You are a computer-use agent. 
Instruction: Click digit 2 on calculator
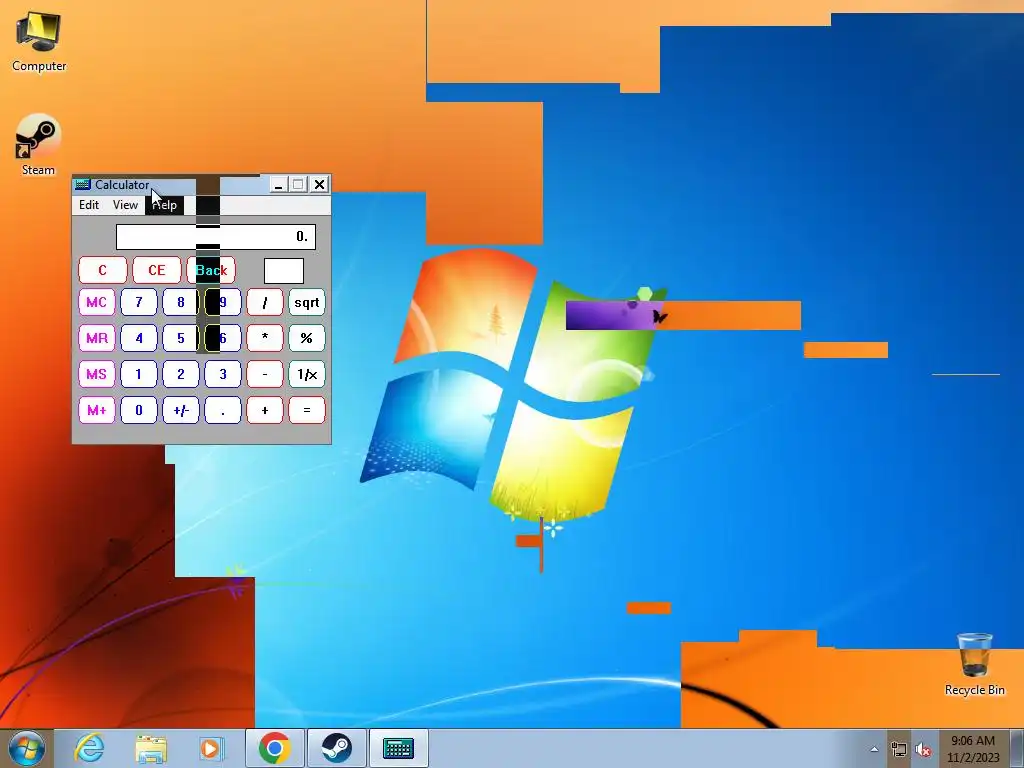[181, 374]
